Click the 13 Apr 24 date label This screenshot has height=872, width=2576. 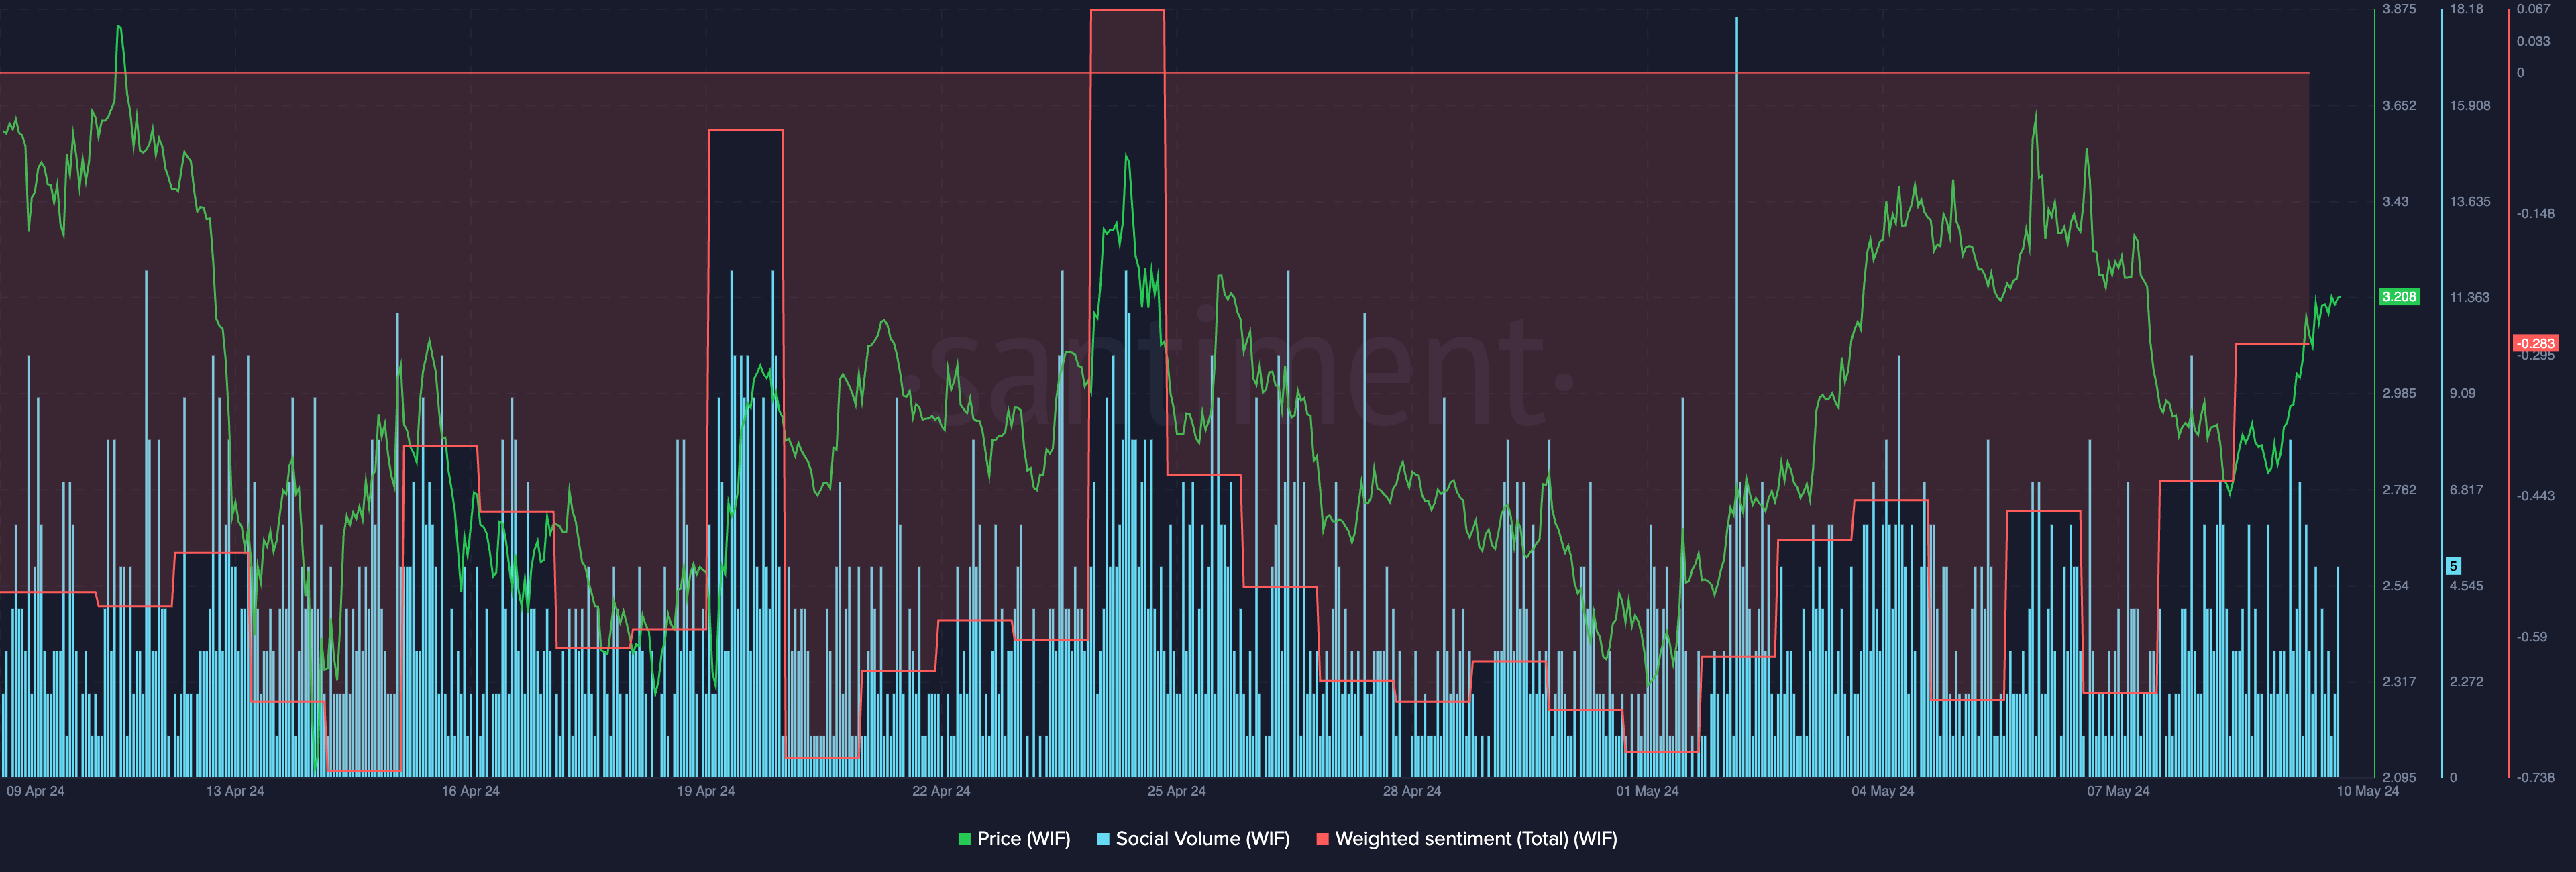click(x=235, y=791)
